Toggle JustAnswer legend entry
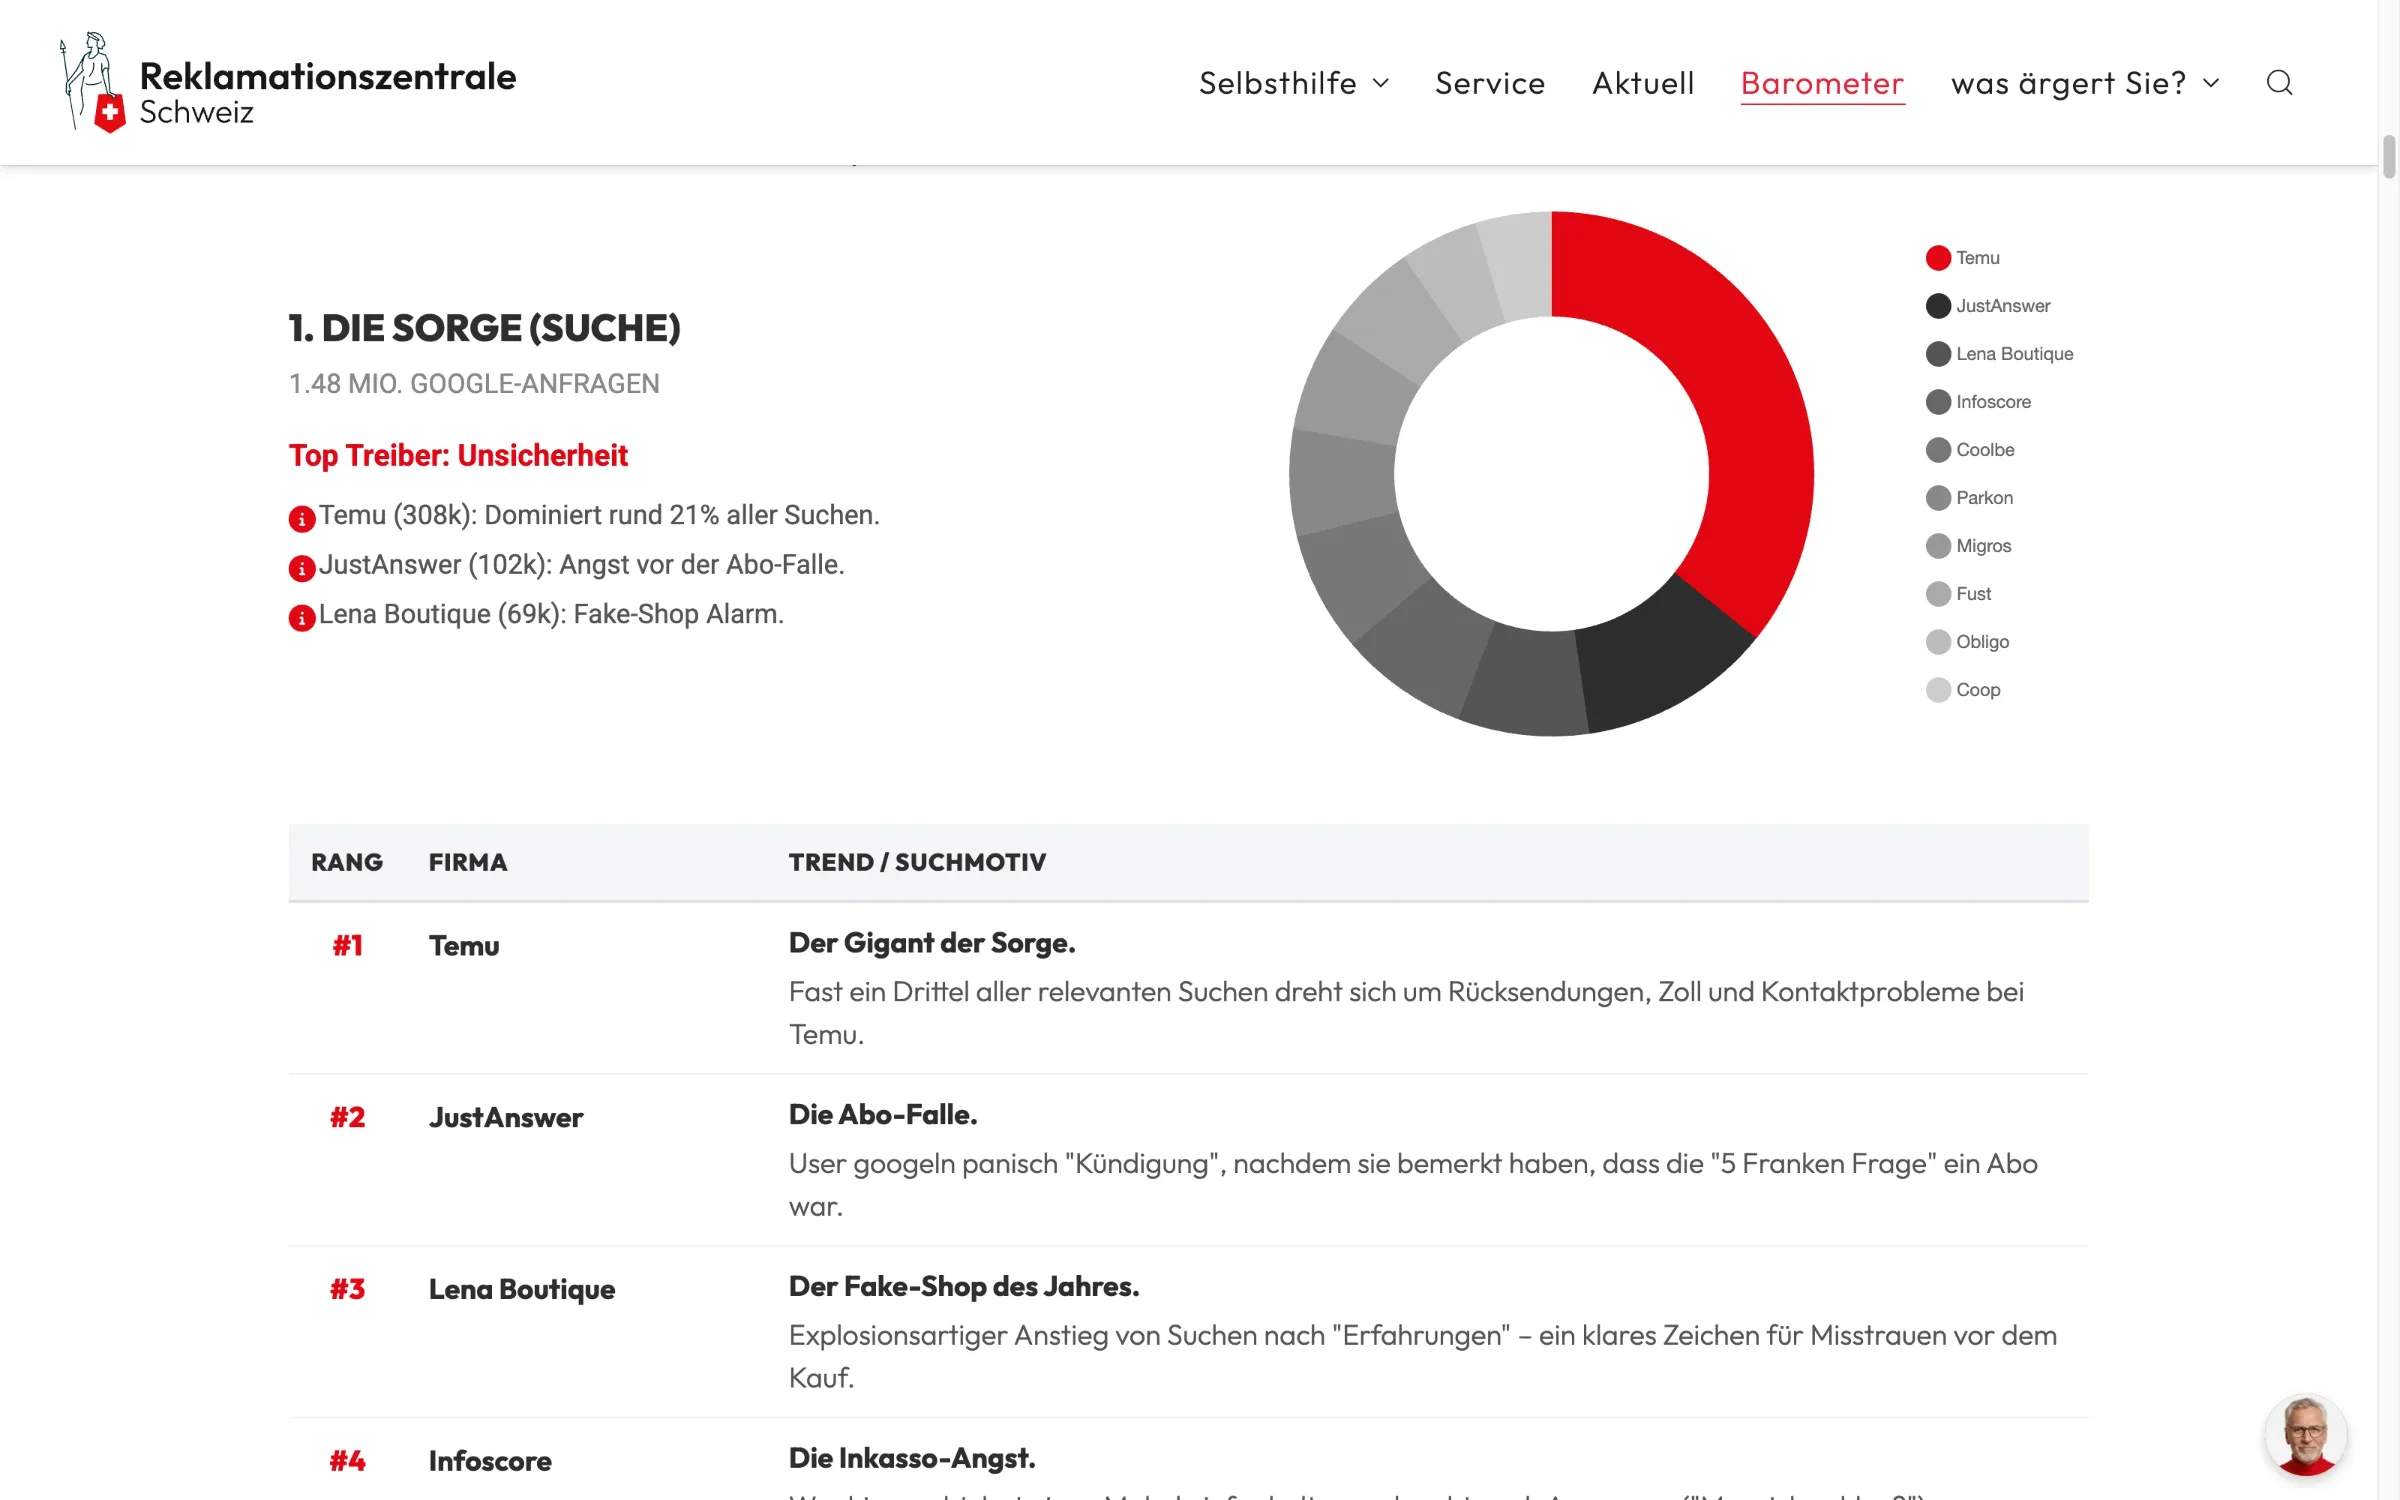The width and height of the screenshot is (2400, 1500). pyautogui.click(x=1988, y=306)
